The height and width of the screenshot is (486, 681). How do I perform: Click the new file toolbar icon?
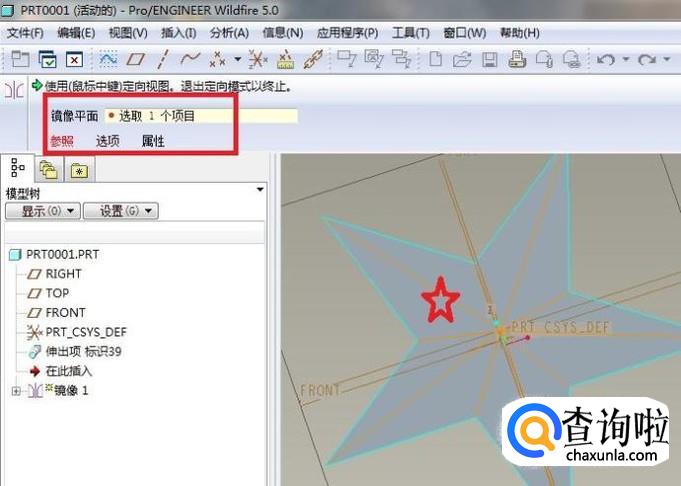point(435,59)
